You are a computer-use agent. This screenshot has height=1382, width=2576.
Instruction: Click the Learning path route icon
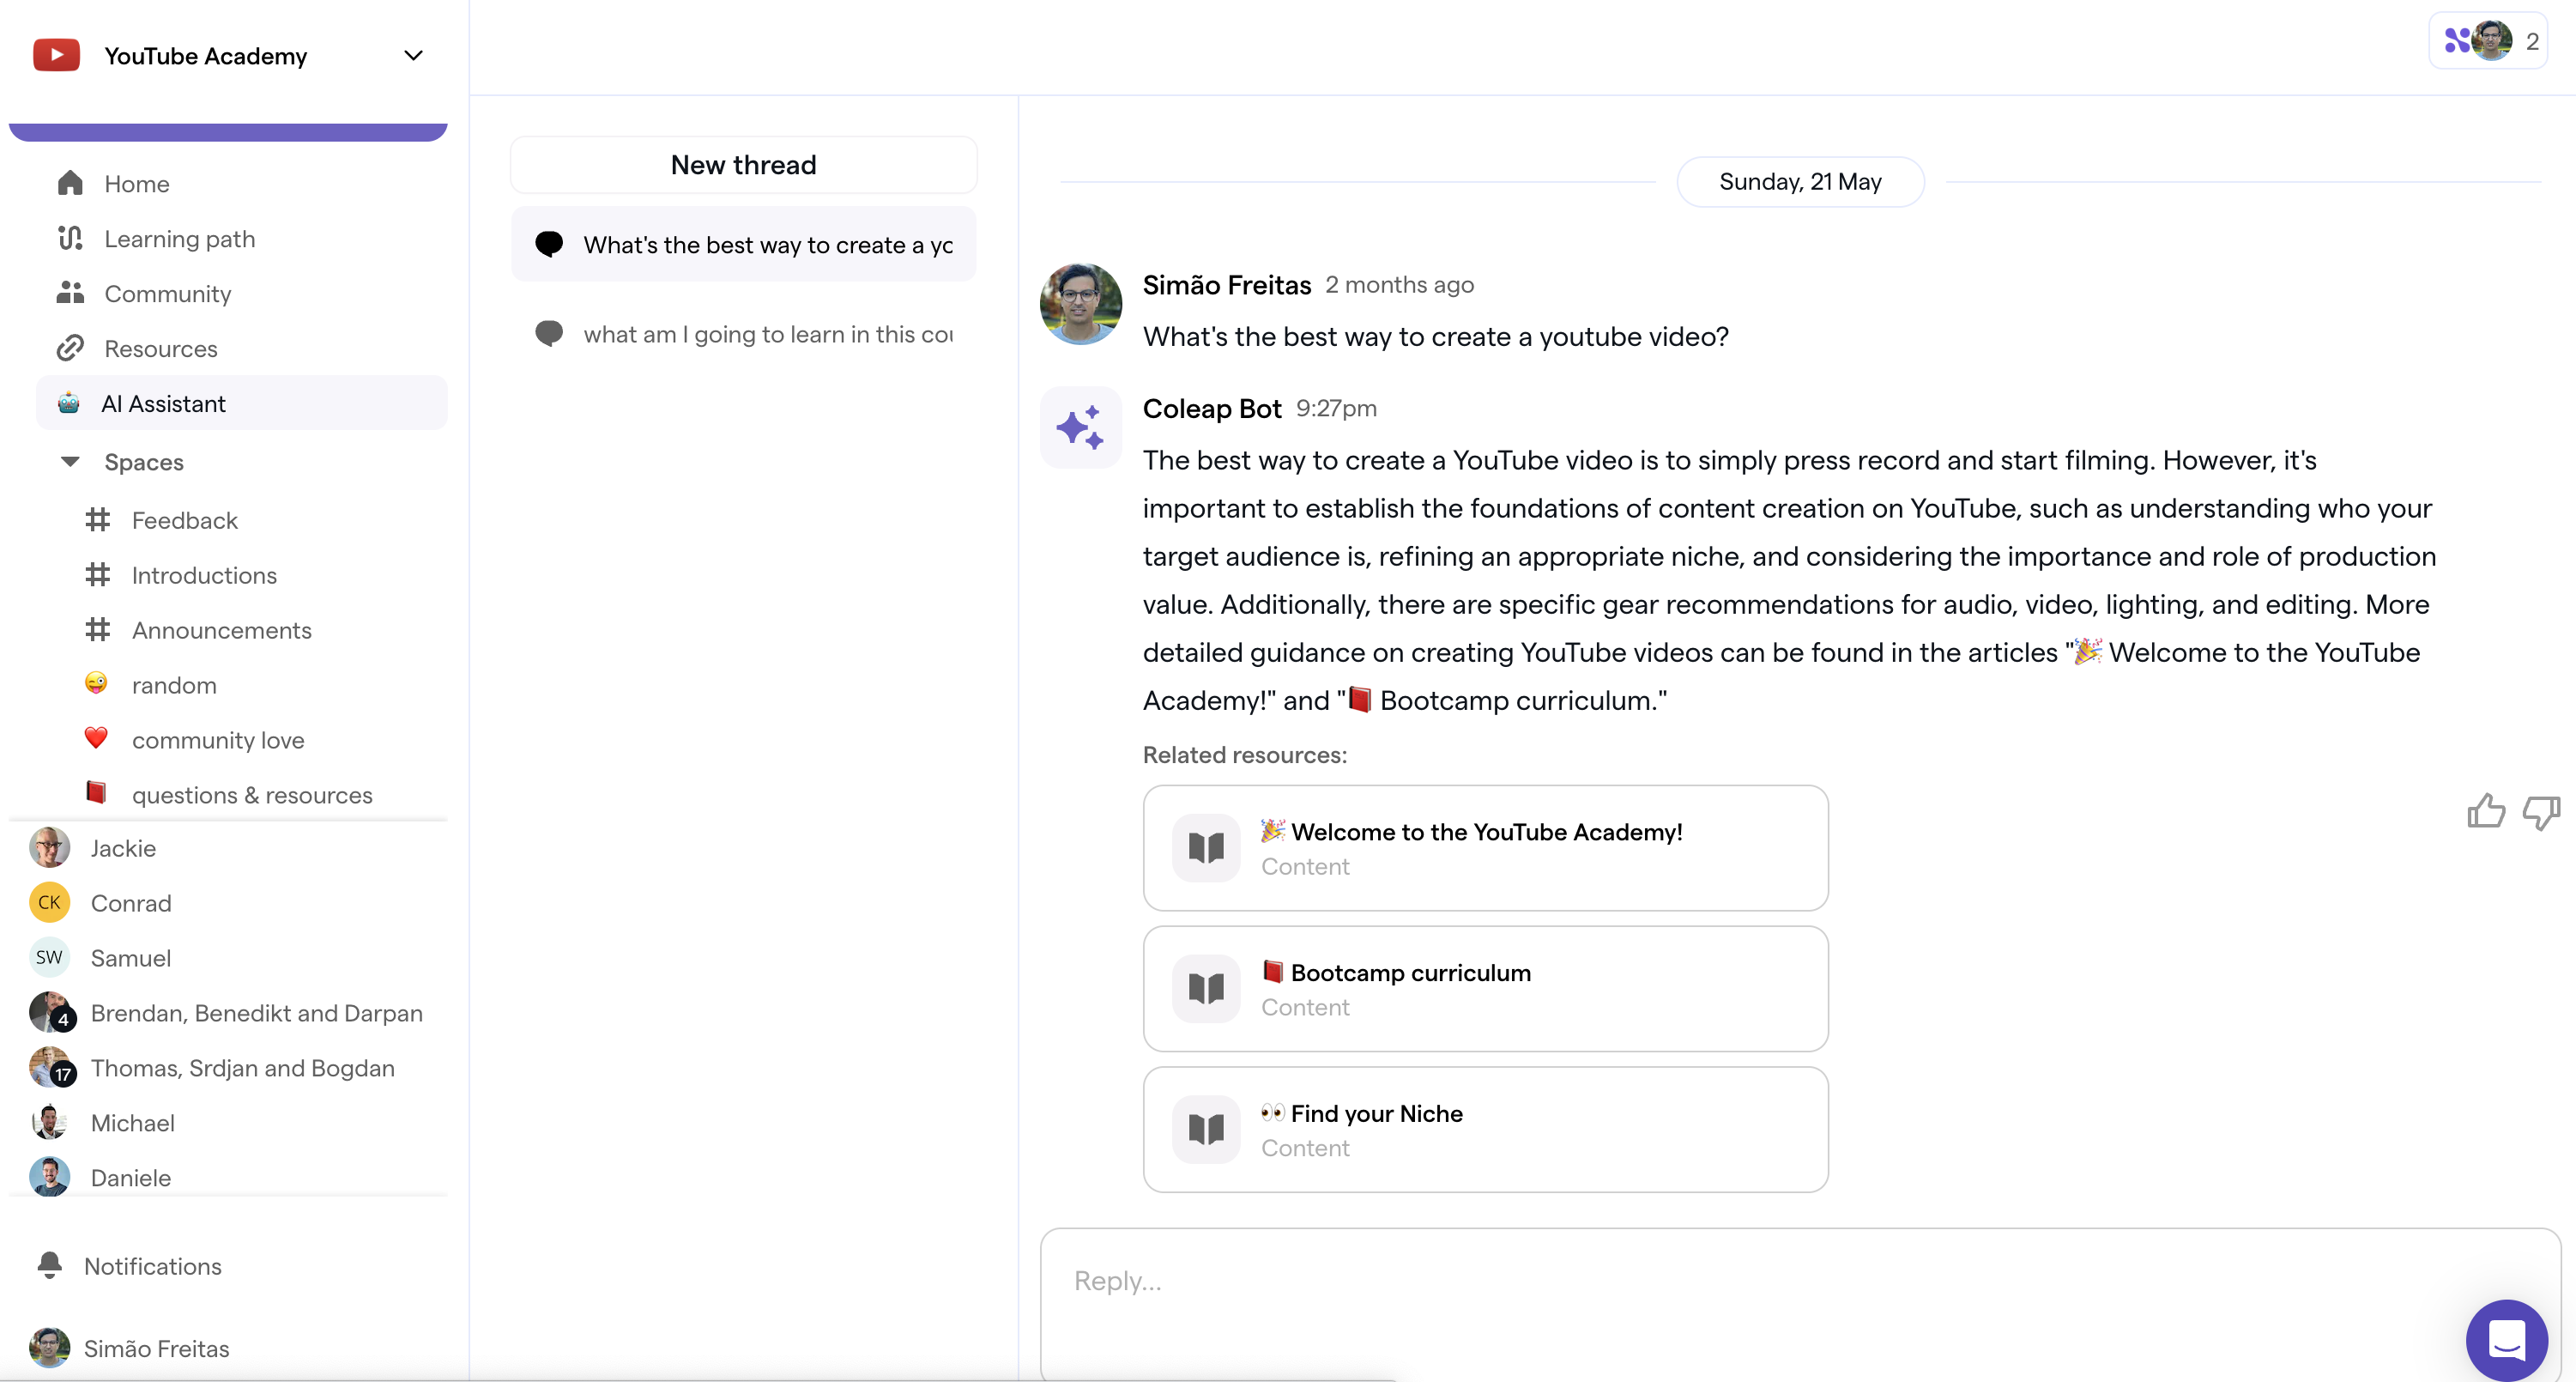[x=70, y=238]
